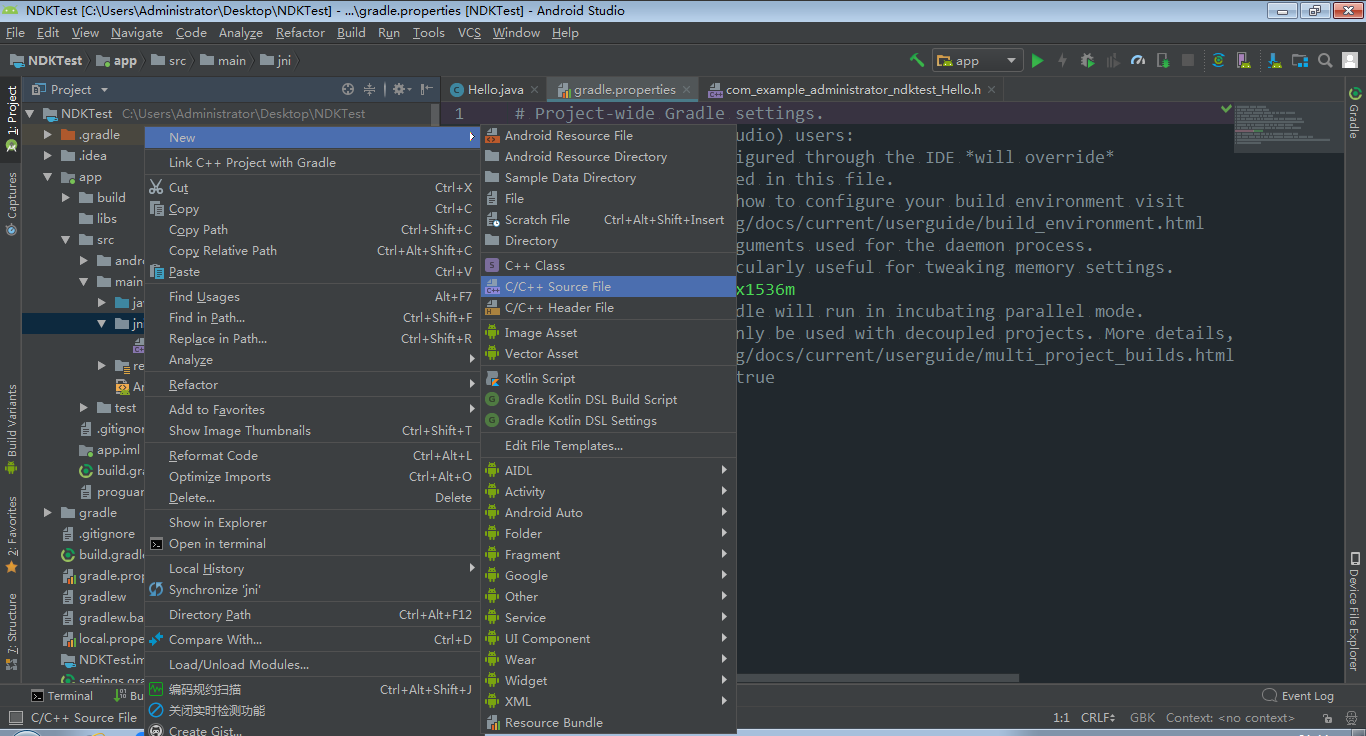
Task: Click the editor horizontal scrollbar
Action: click(x=878, y=678)
